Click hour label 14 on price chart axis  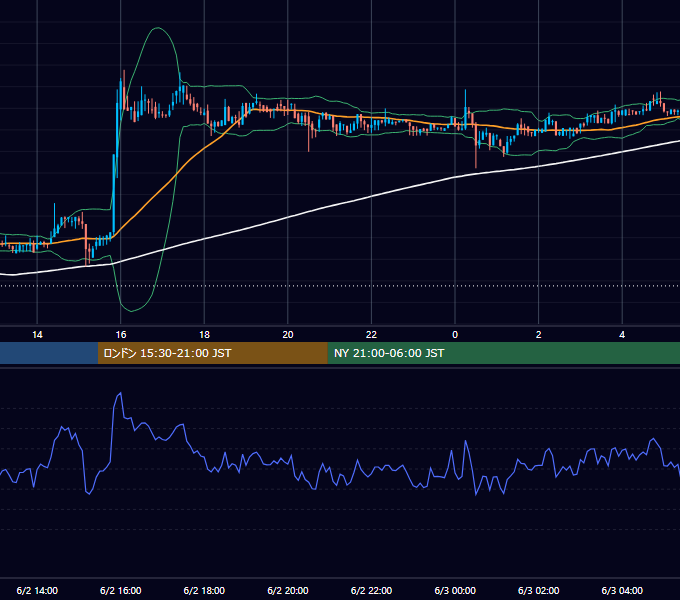click(37, 335)
